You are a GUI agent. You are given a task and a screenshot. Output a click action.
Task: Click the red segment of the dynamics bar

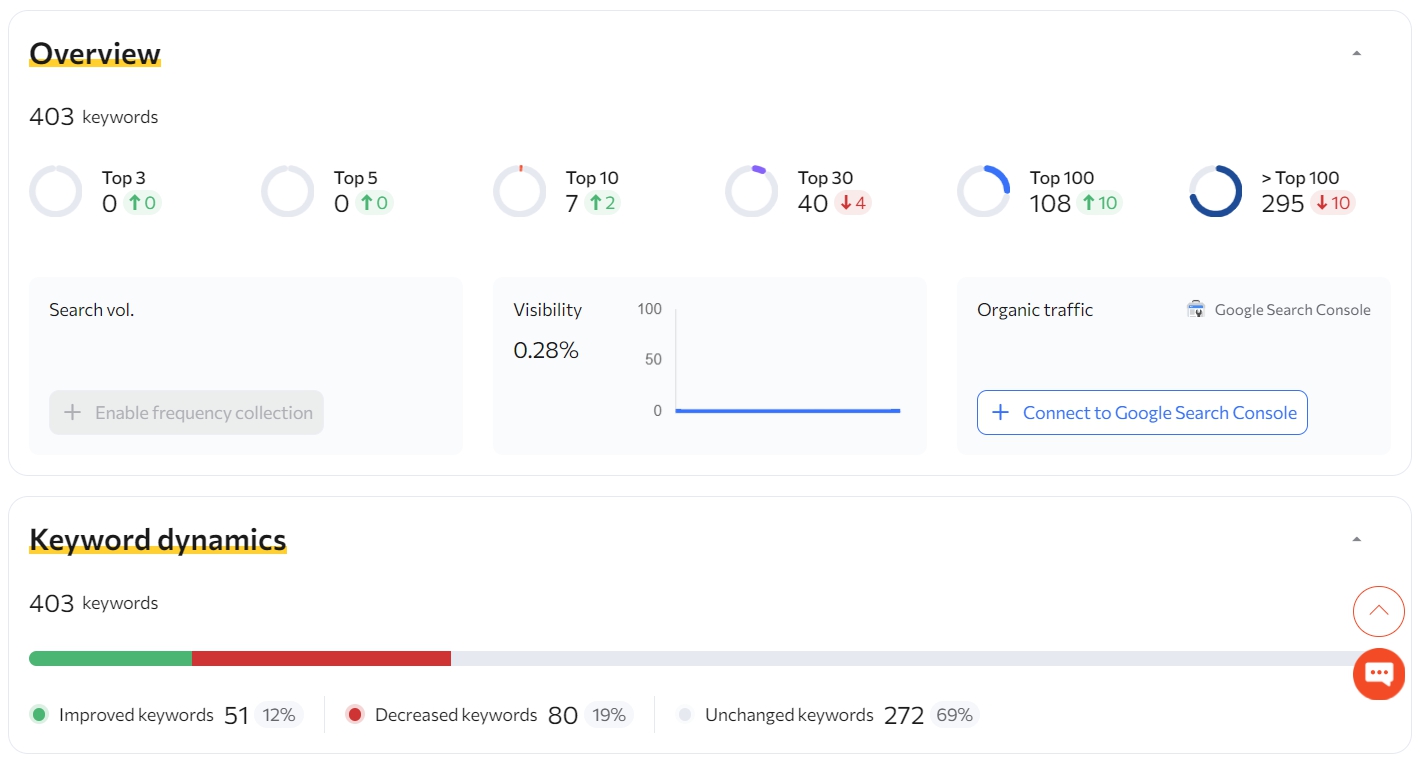[321, 658]
